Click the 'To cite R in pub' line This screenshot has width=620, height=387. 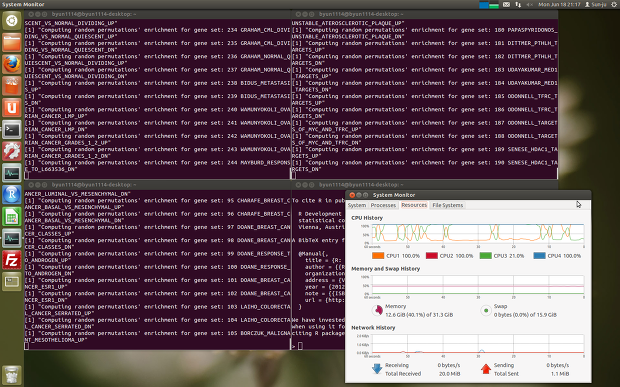tap(318, 201)
